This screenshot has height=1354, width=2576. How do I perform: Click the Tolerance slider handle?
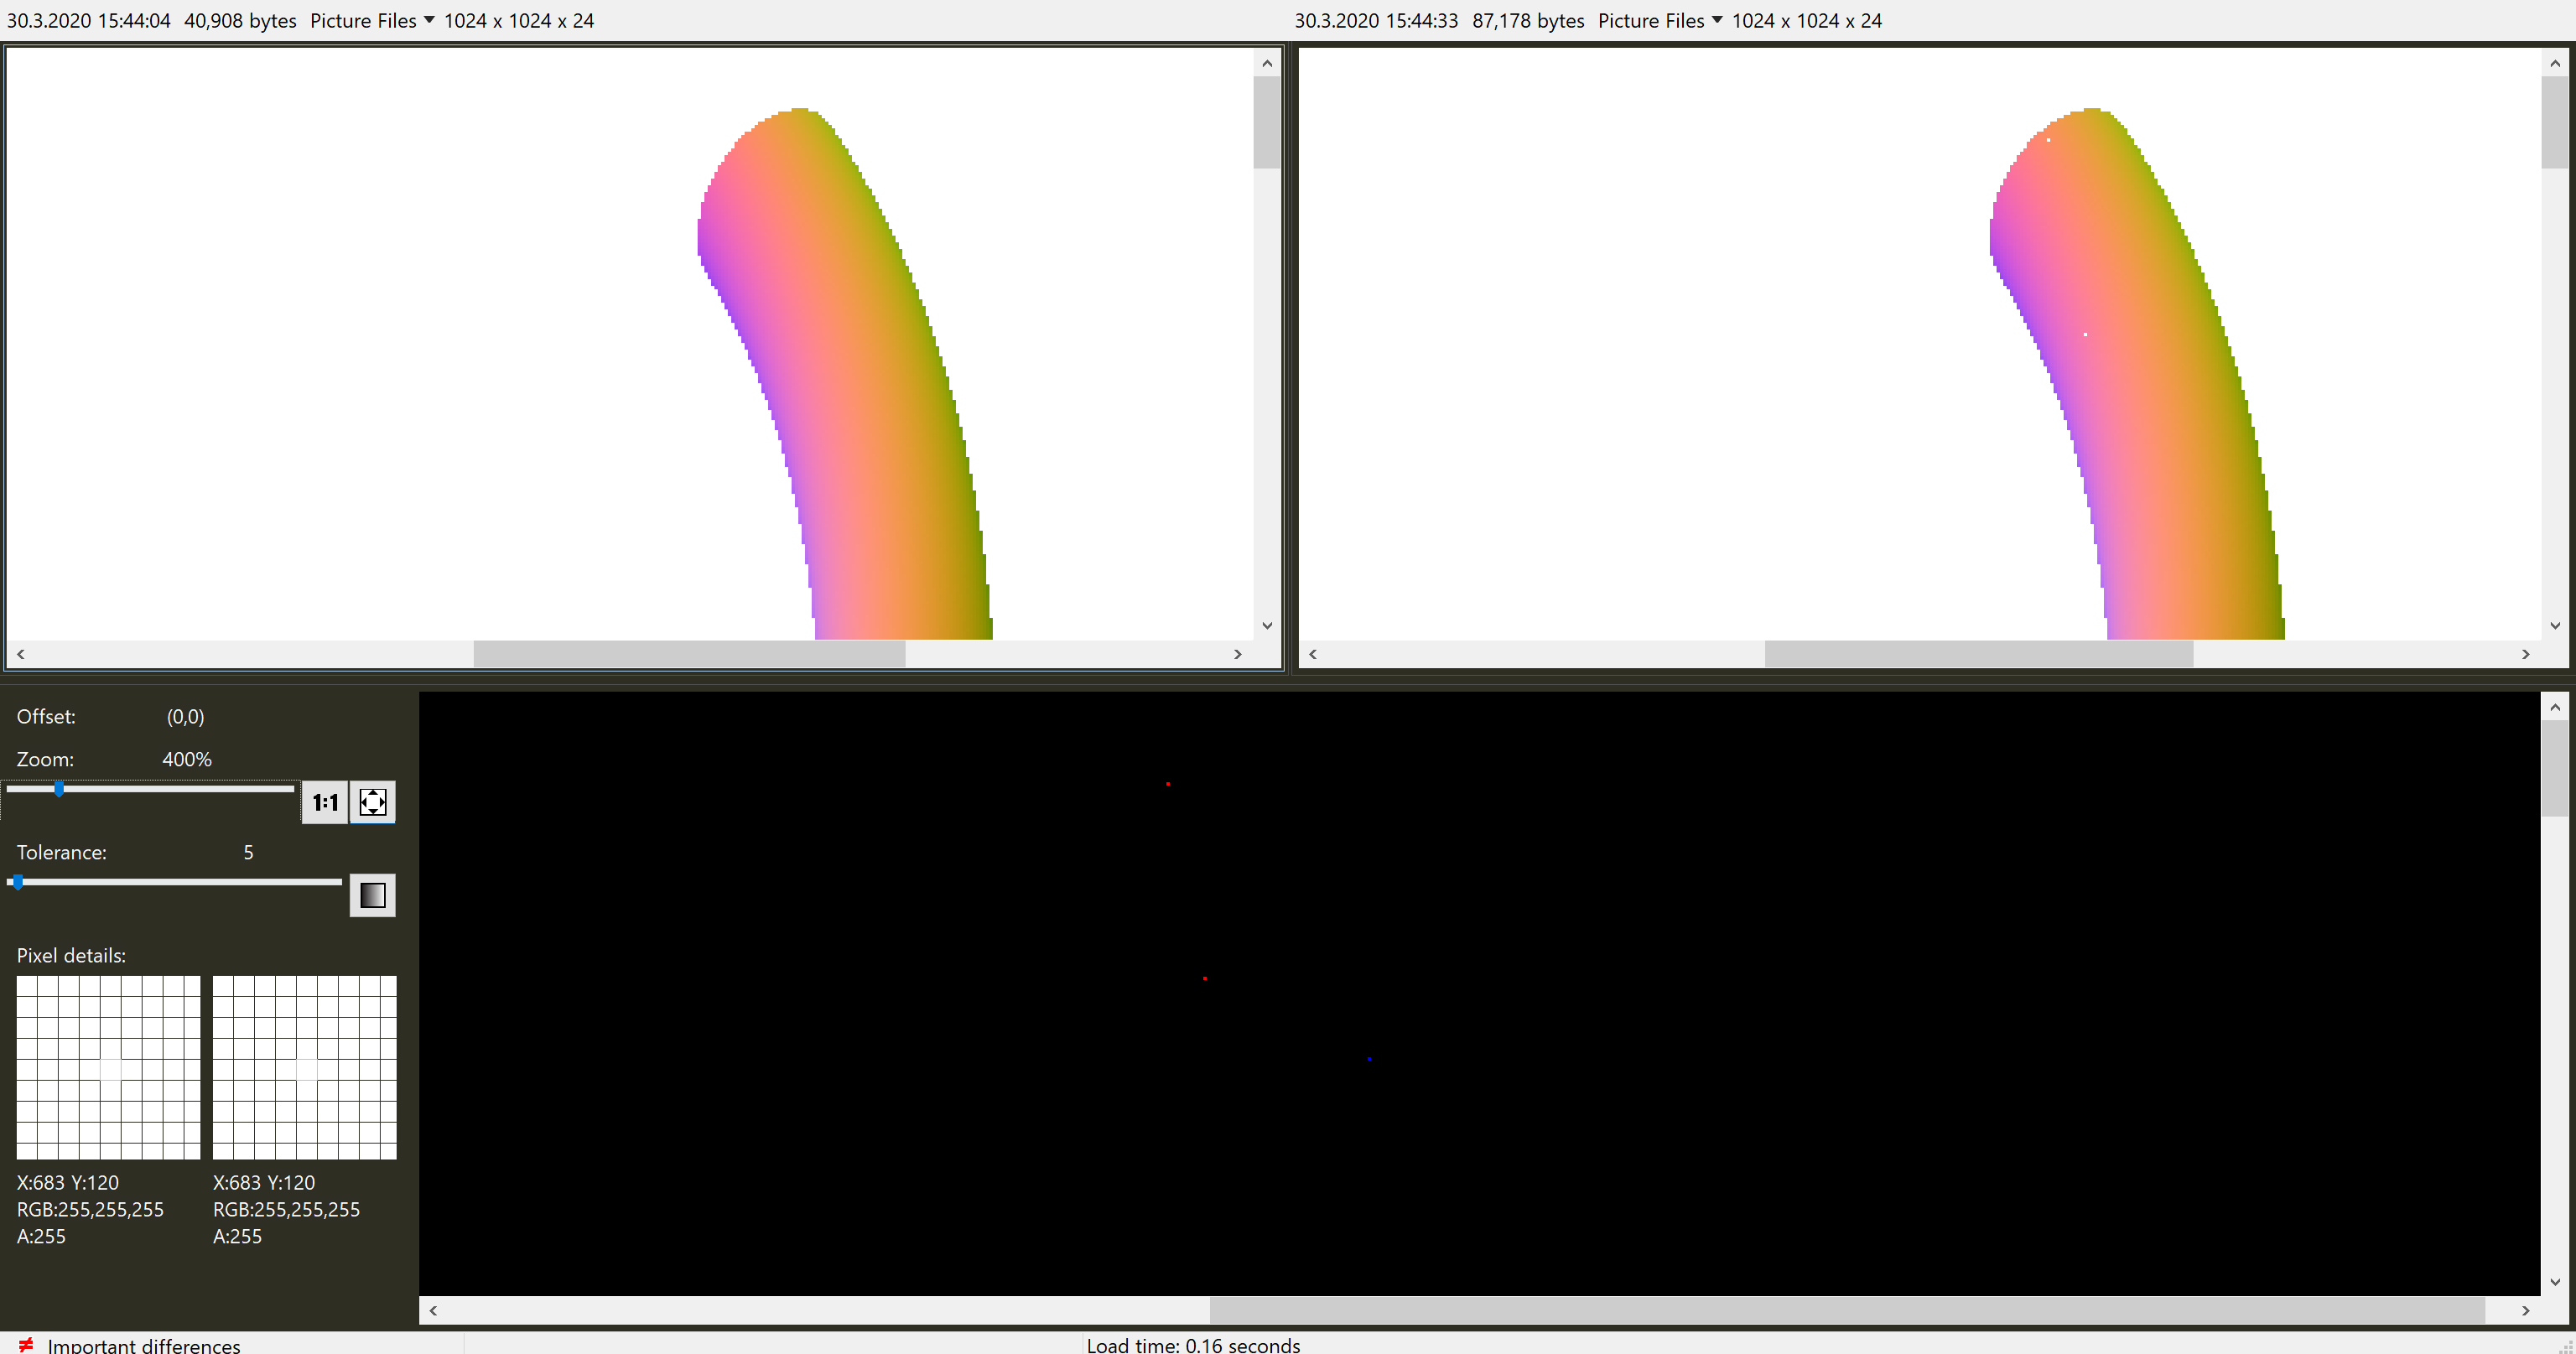point(18,882)
